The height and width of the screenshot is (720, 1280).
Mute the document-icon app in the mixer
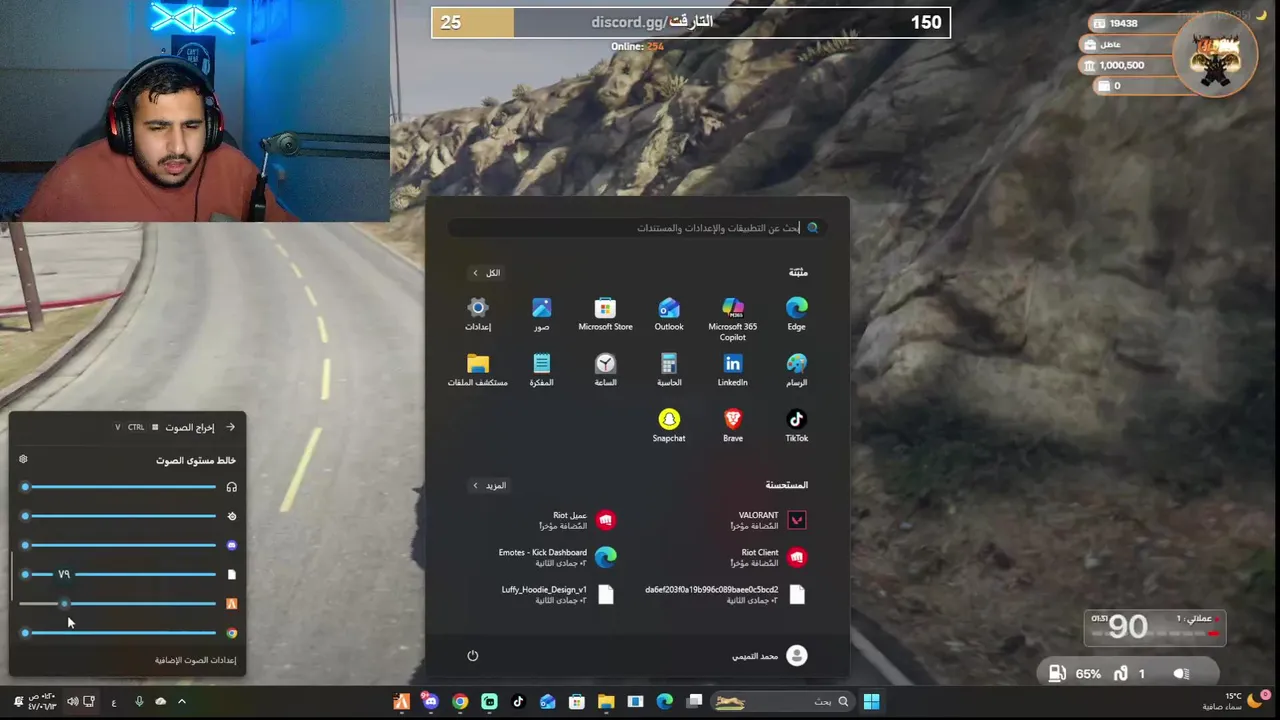(231, 574)
